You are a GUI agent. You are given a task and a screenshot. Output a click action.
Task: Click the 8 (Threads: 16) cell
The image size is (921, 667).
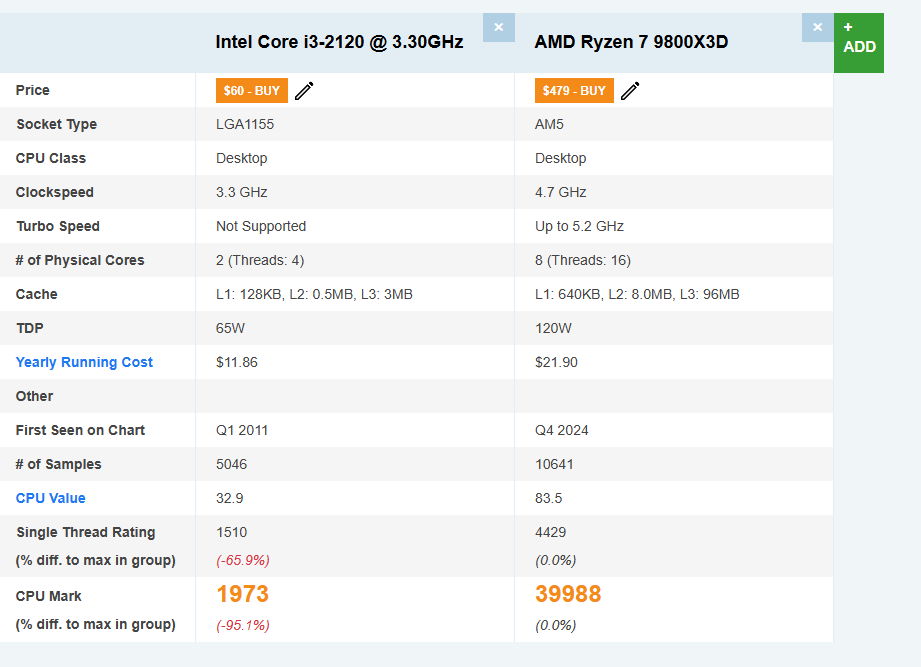point(583,261)
